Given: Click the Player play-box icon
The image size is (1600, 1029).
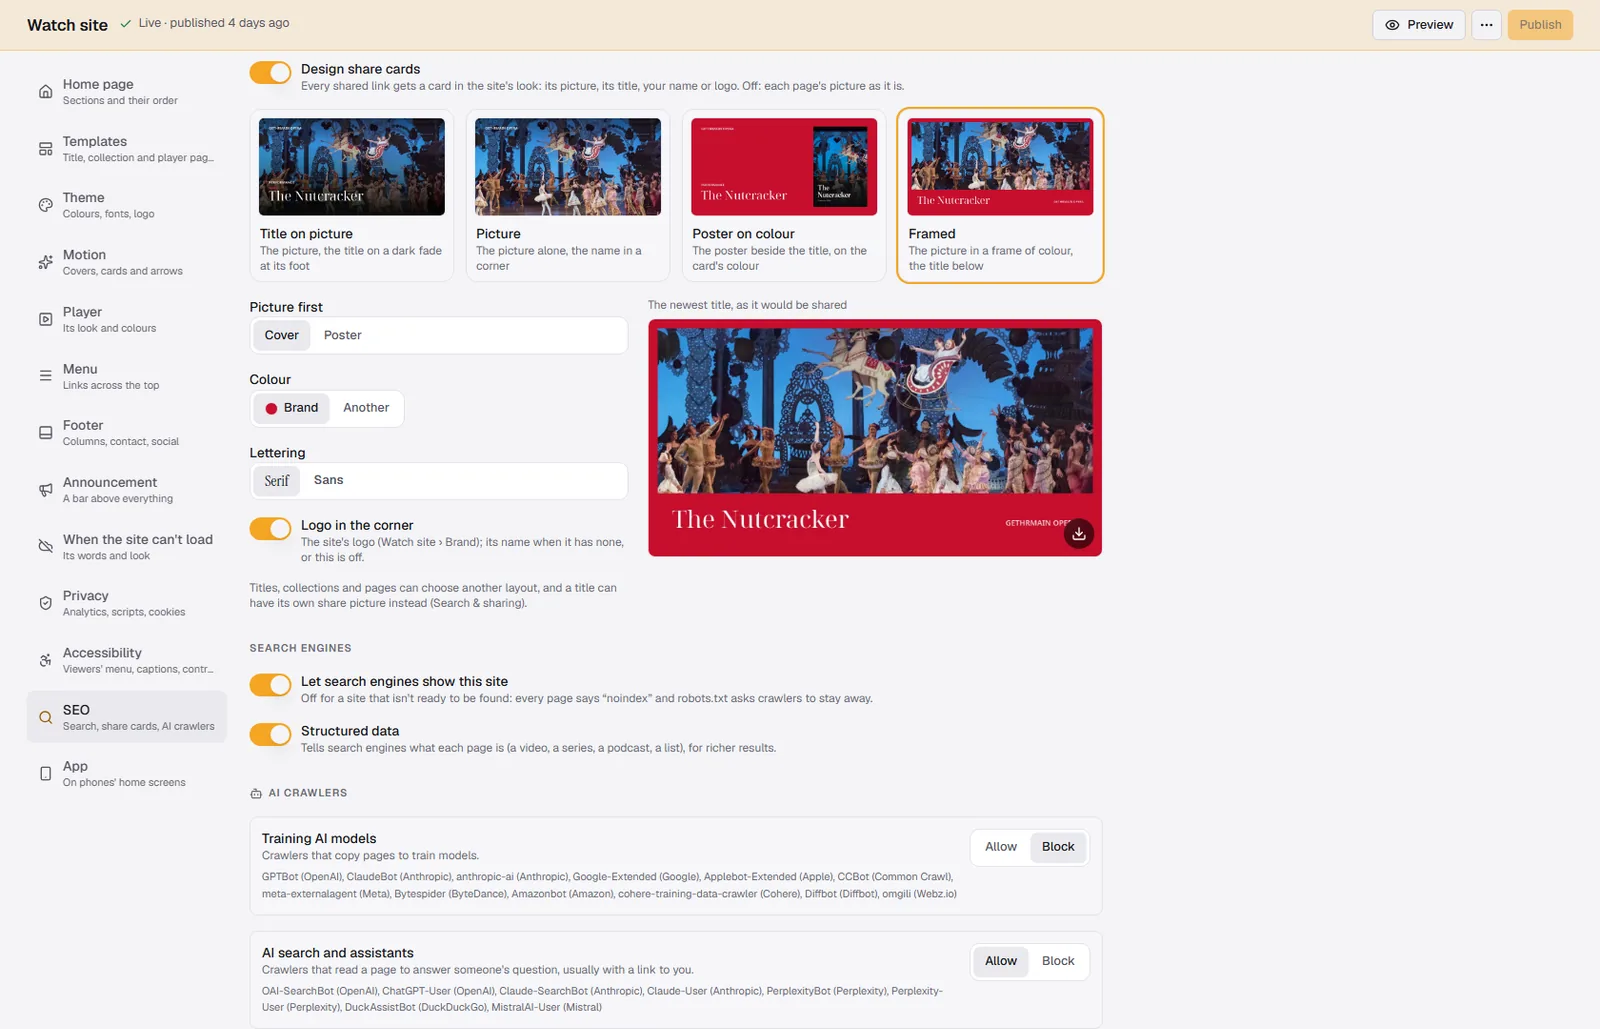Looking at the screenshot, I should (x=45, y=319).
